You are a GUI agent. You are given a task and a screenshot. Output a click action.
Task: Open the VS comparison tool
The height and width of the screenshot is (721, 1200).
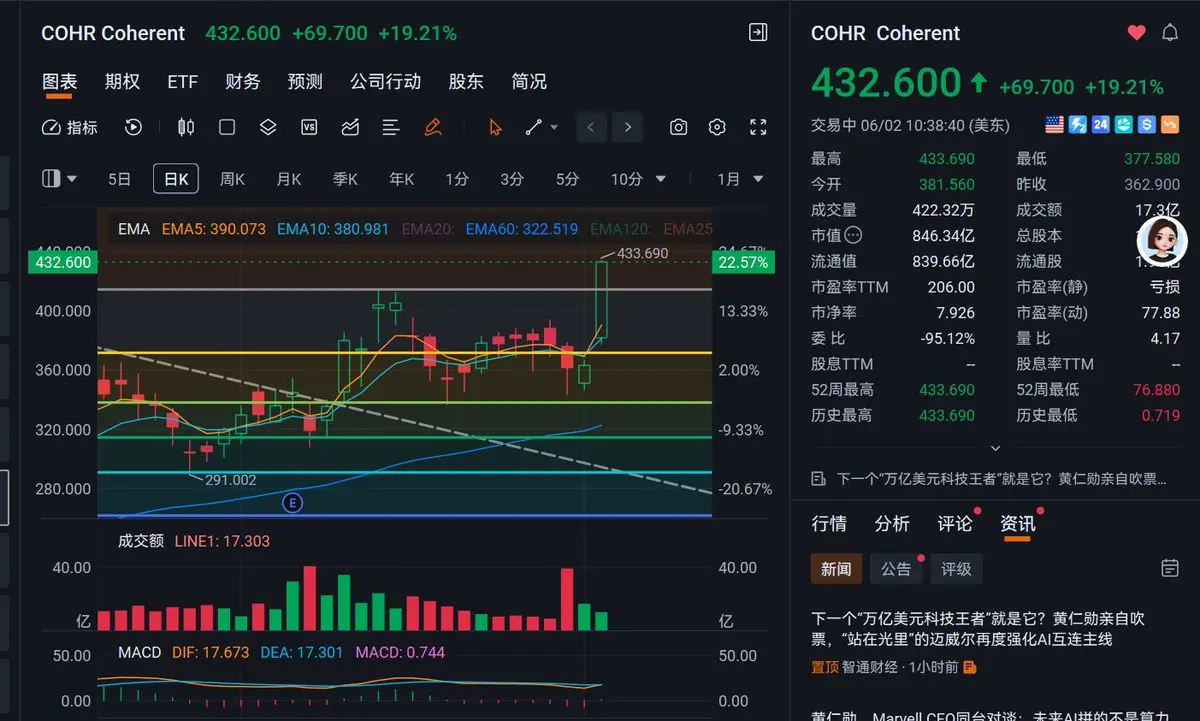(x=309, y=127)
